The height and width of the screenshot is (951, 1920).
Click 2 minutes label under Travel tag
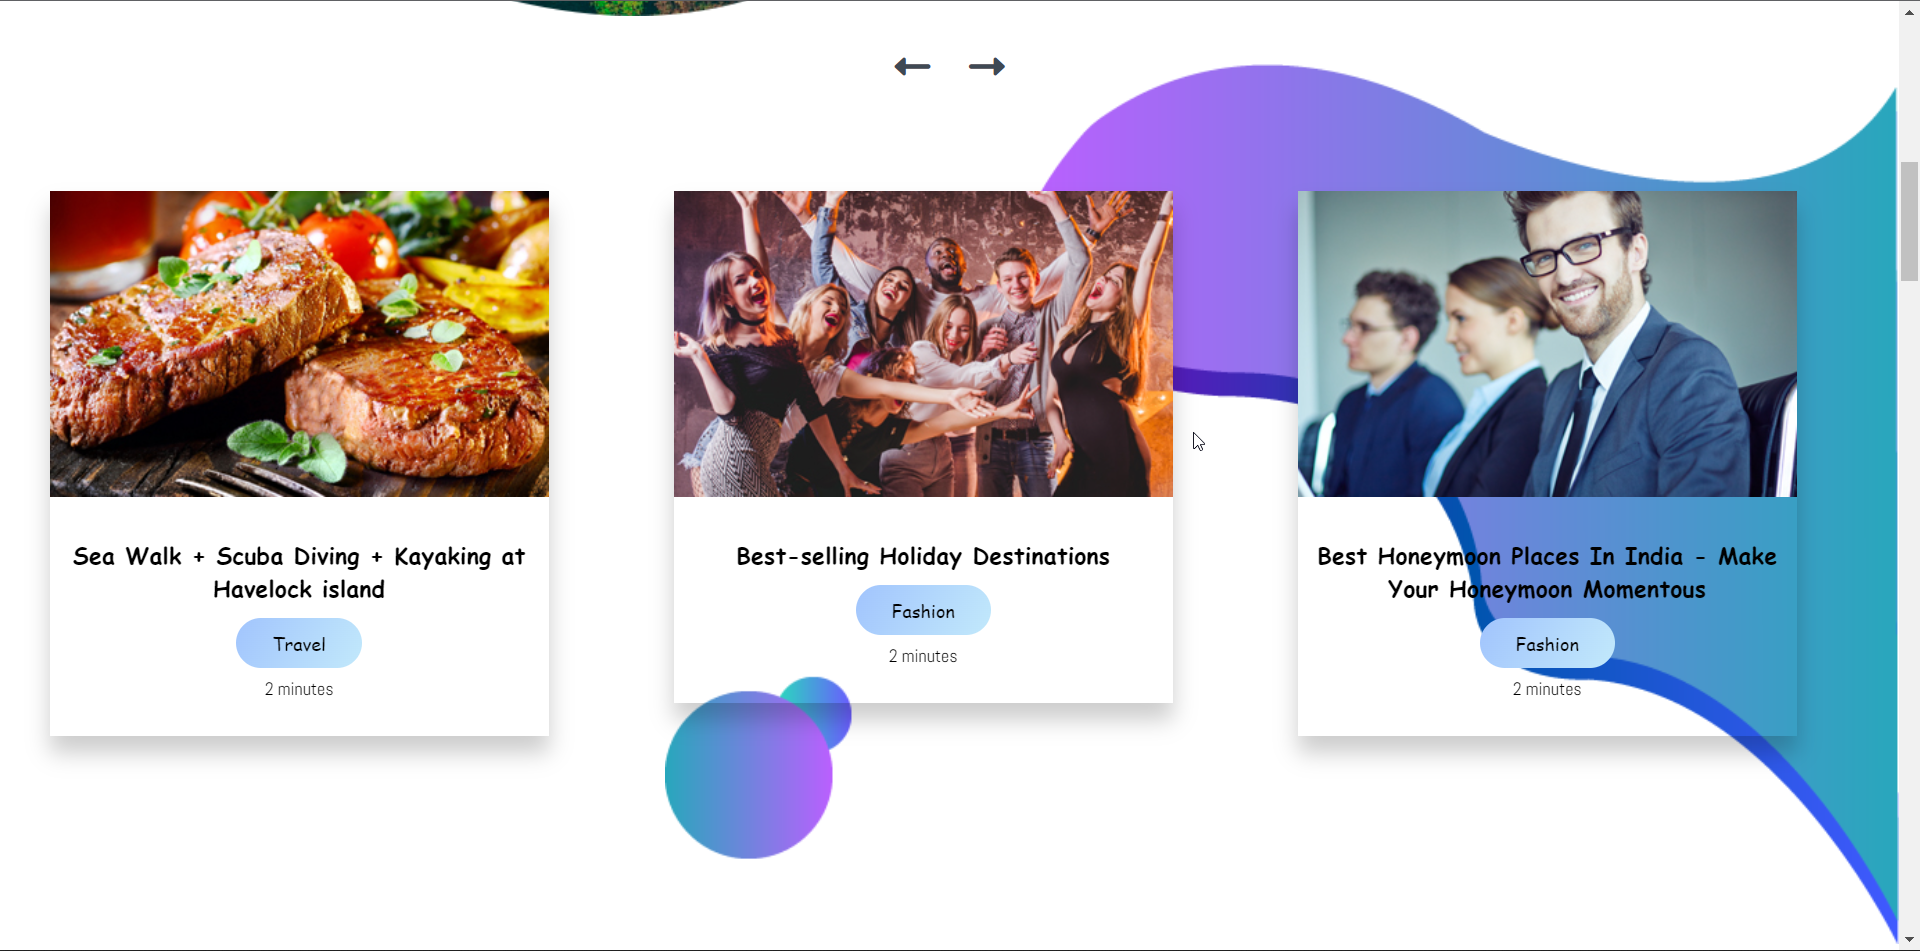[299, 689]
